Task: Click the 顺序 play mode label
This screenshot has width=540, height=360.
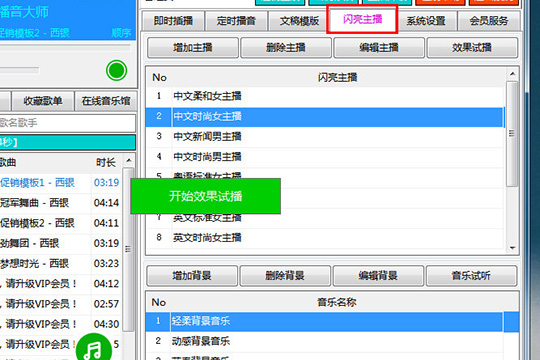Action: coord(121,33)
